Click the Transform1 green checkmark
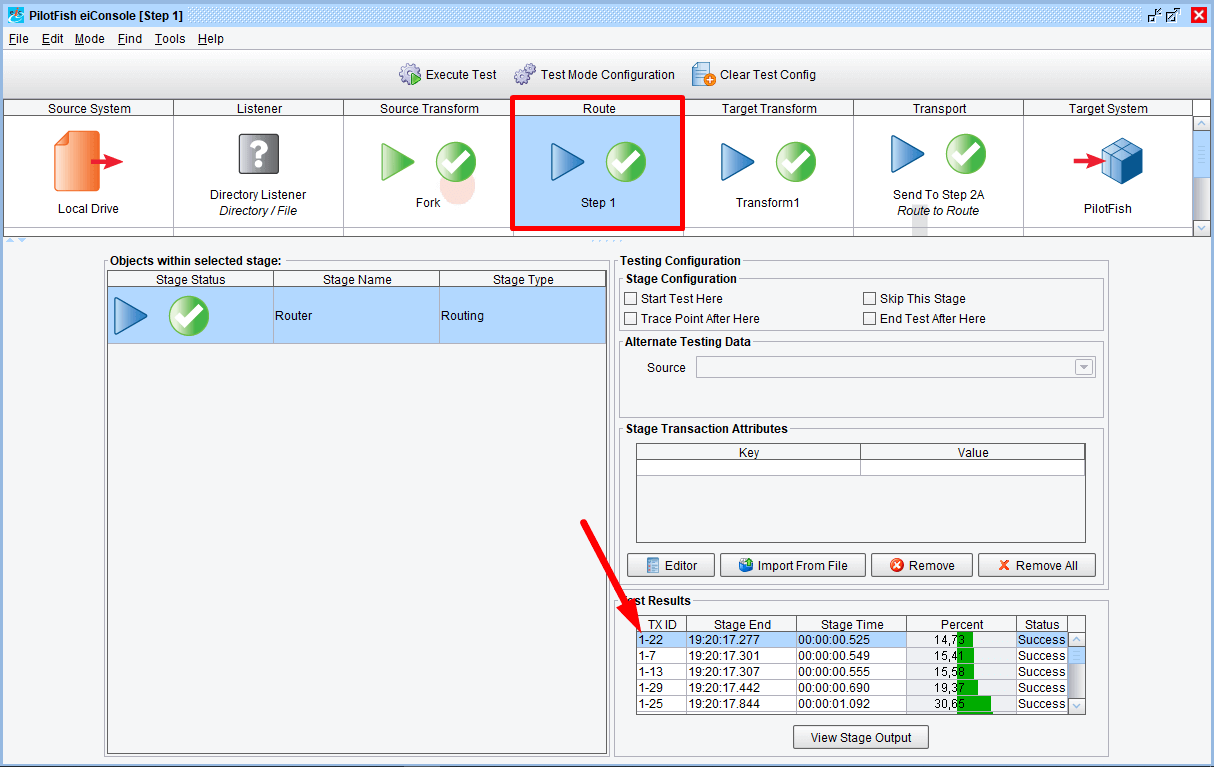The image size is (1214, 767). (x=796, y=162)
